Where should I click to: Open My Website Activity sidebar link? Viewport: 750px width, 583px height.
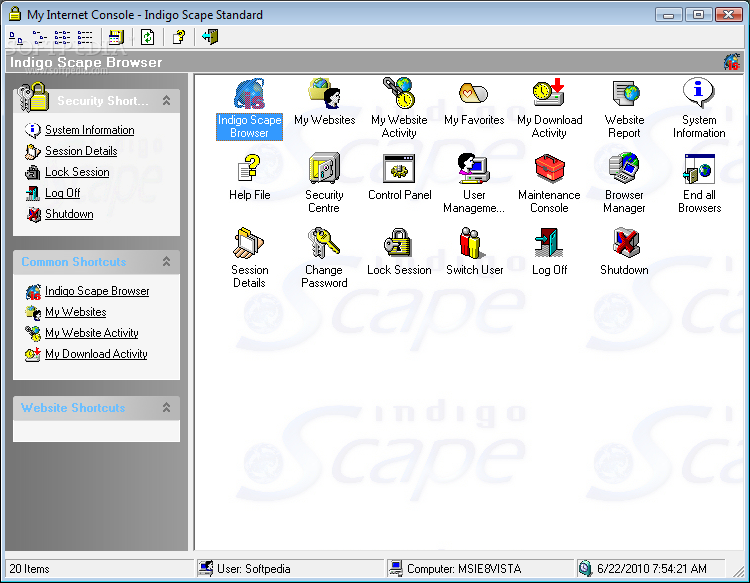tap(92, 333)
